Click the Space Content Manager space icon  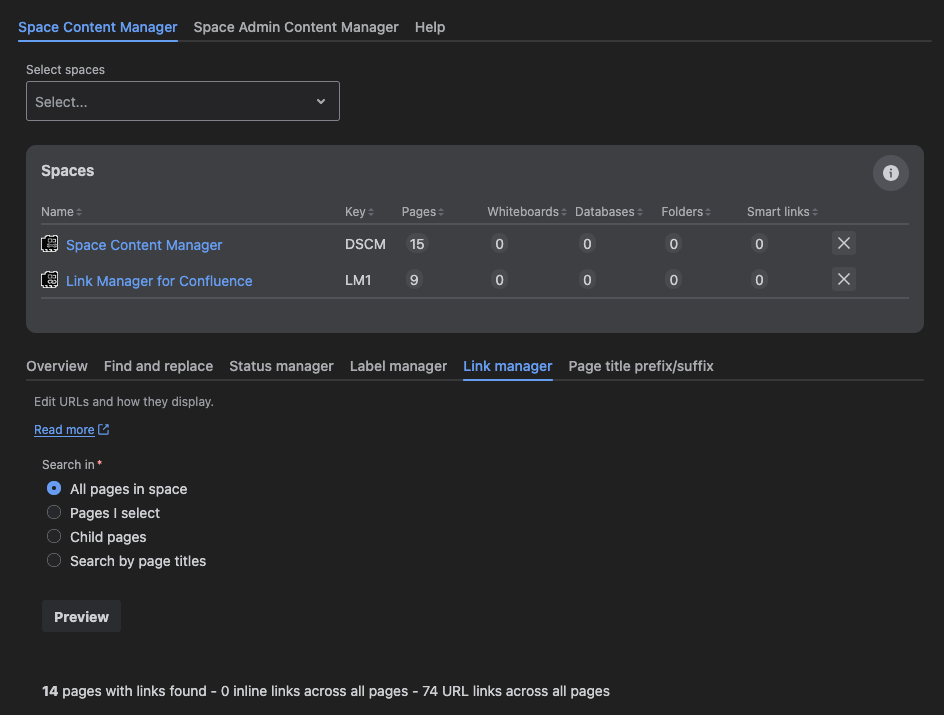pos(49,244)
